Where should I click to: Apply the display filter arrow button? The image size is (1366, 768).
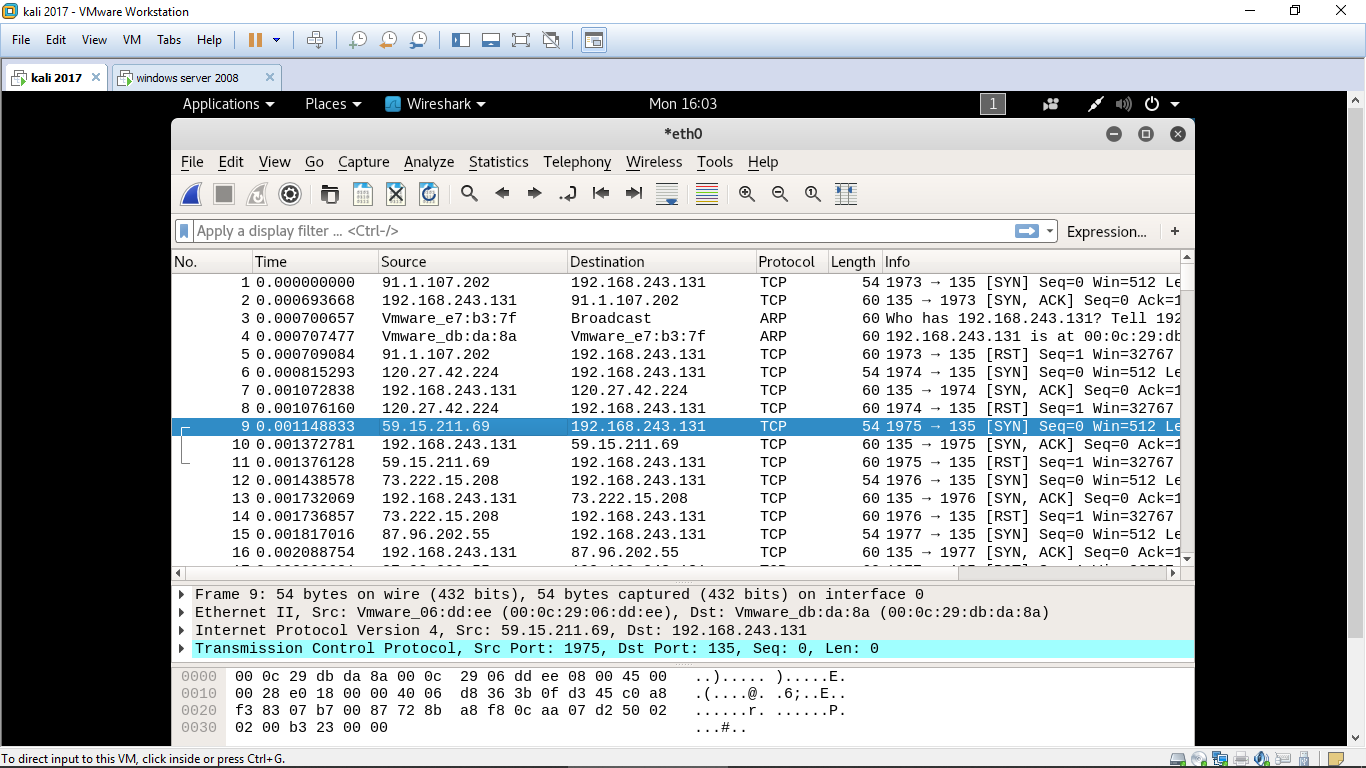(1026, 231)
